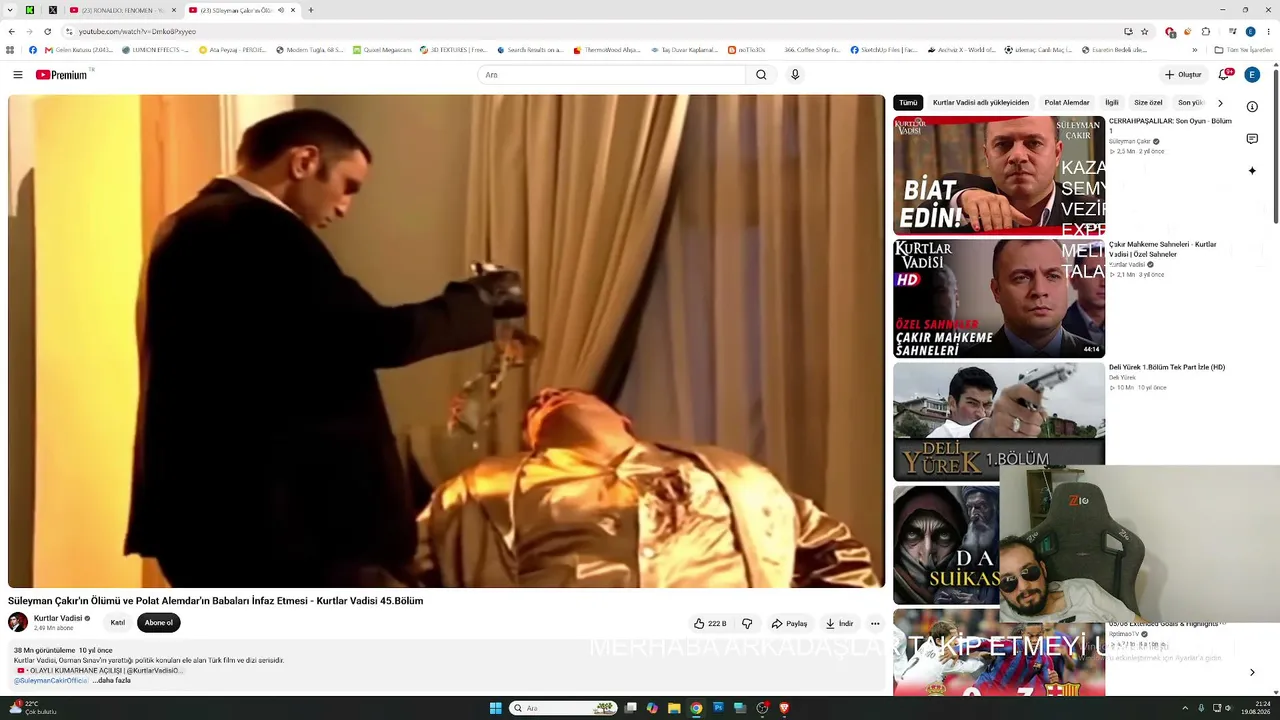The width and height of the screenshot is (1280, 720).
Task: Open the @SuleymanCakirOfficial link in description
Action: (x=51, y=681)
